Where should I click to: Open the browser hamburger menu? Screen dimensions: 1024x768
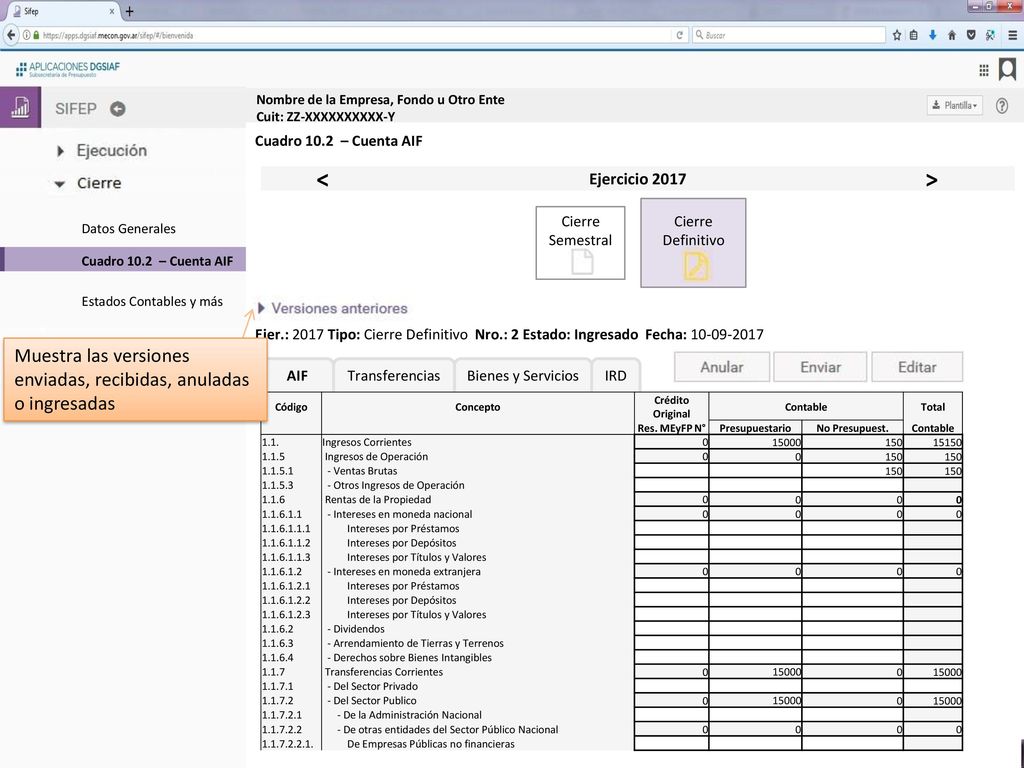(1012, 35)
